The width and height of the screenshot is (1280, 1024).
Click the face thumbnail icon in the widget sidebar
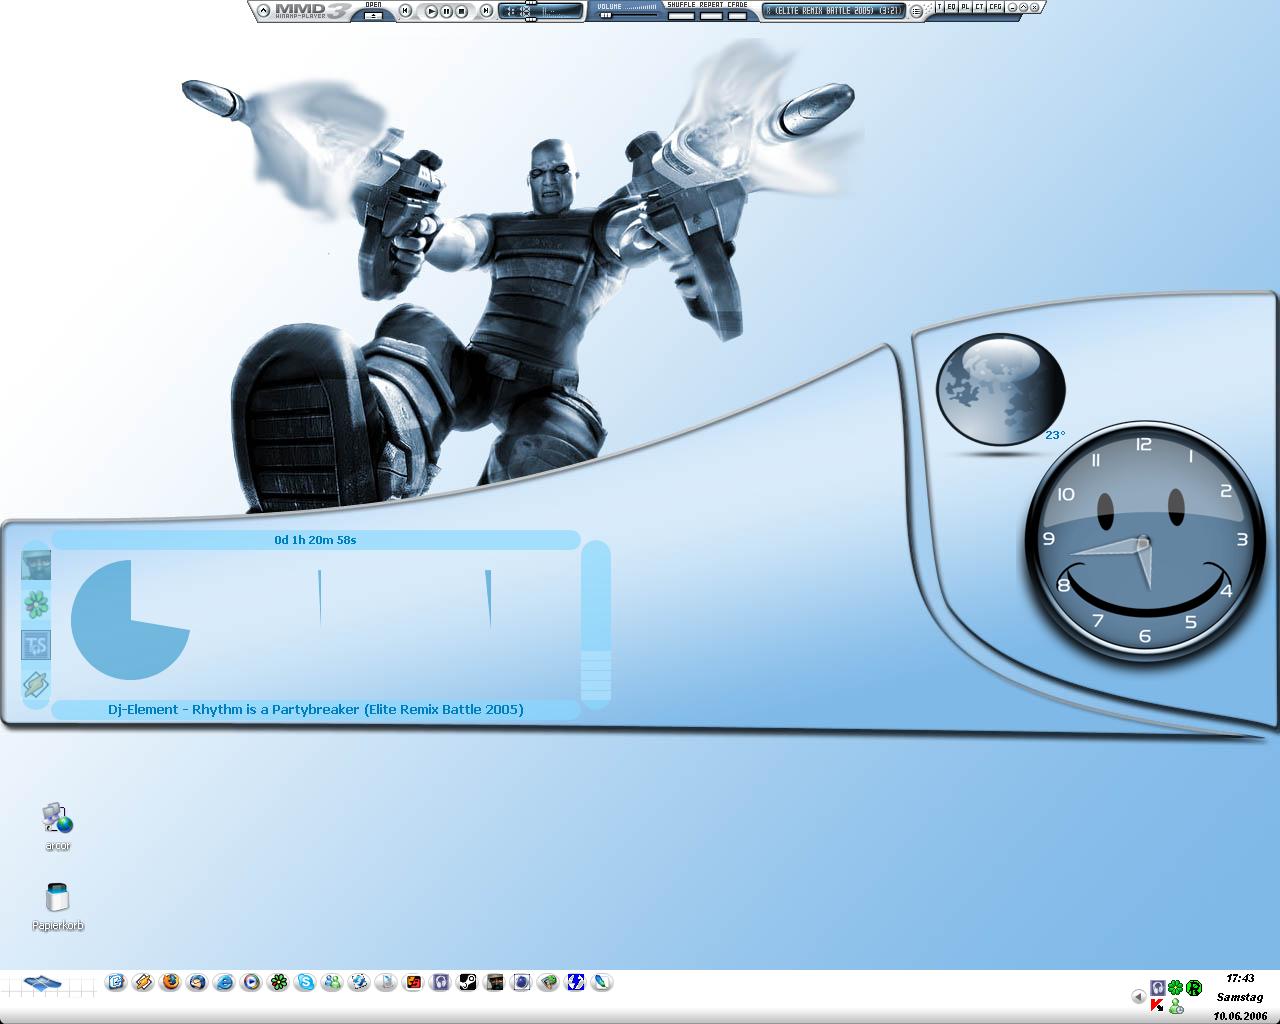36,565
